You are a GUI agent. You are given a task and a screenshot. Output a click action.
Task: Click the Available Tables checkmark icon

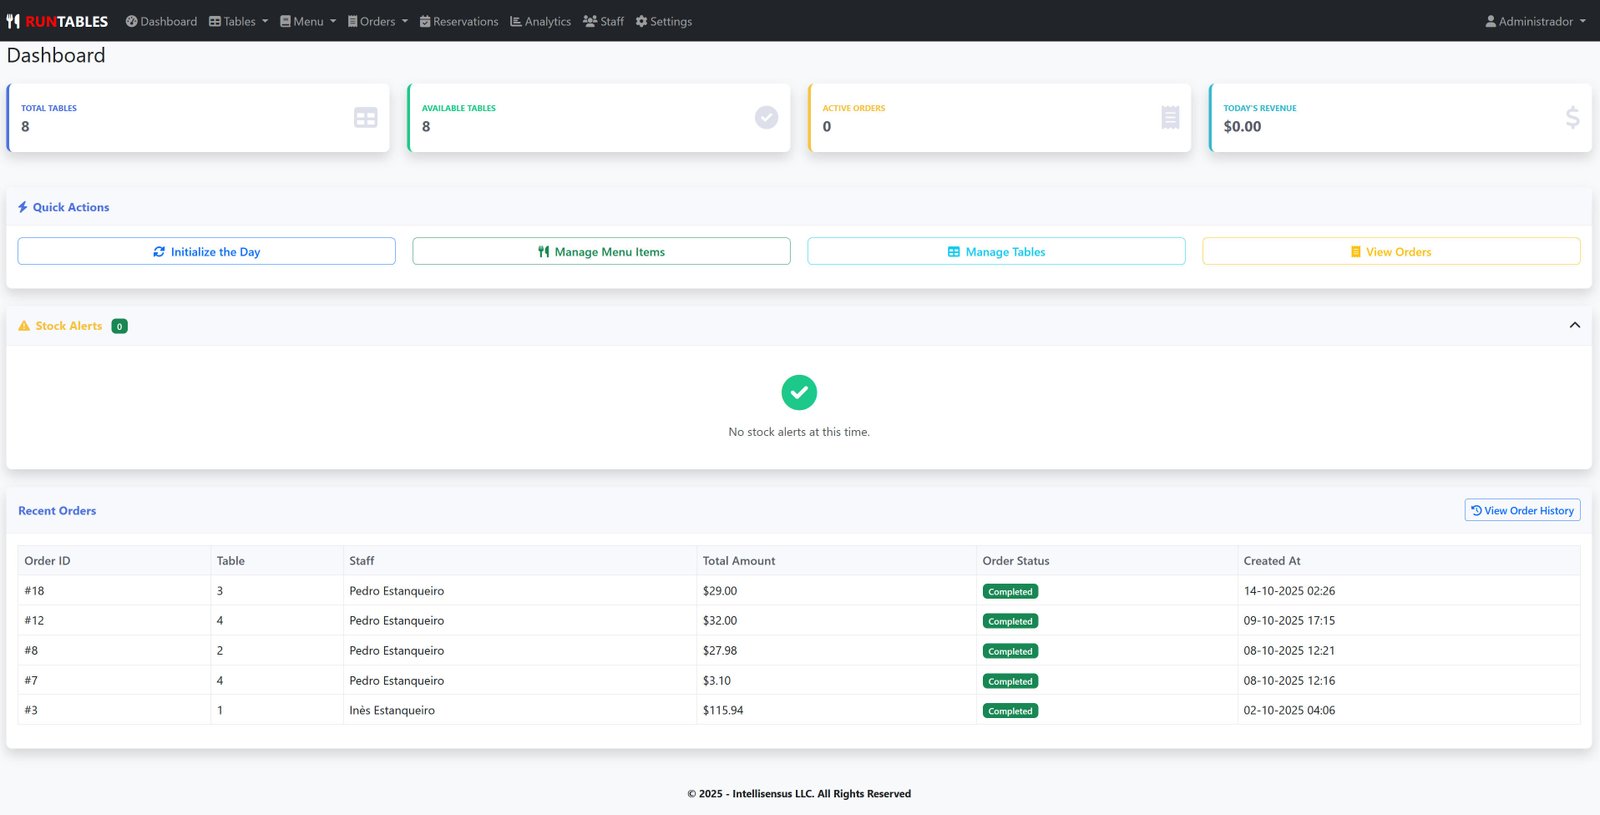coord(766,118)
